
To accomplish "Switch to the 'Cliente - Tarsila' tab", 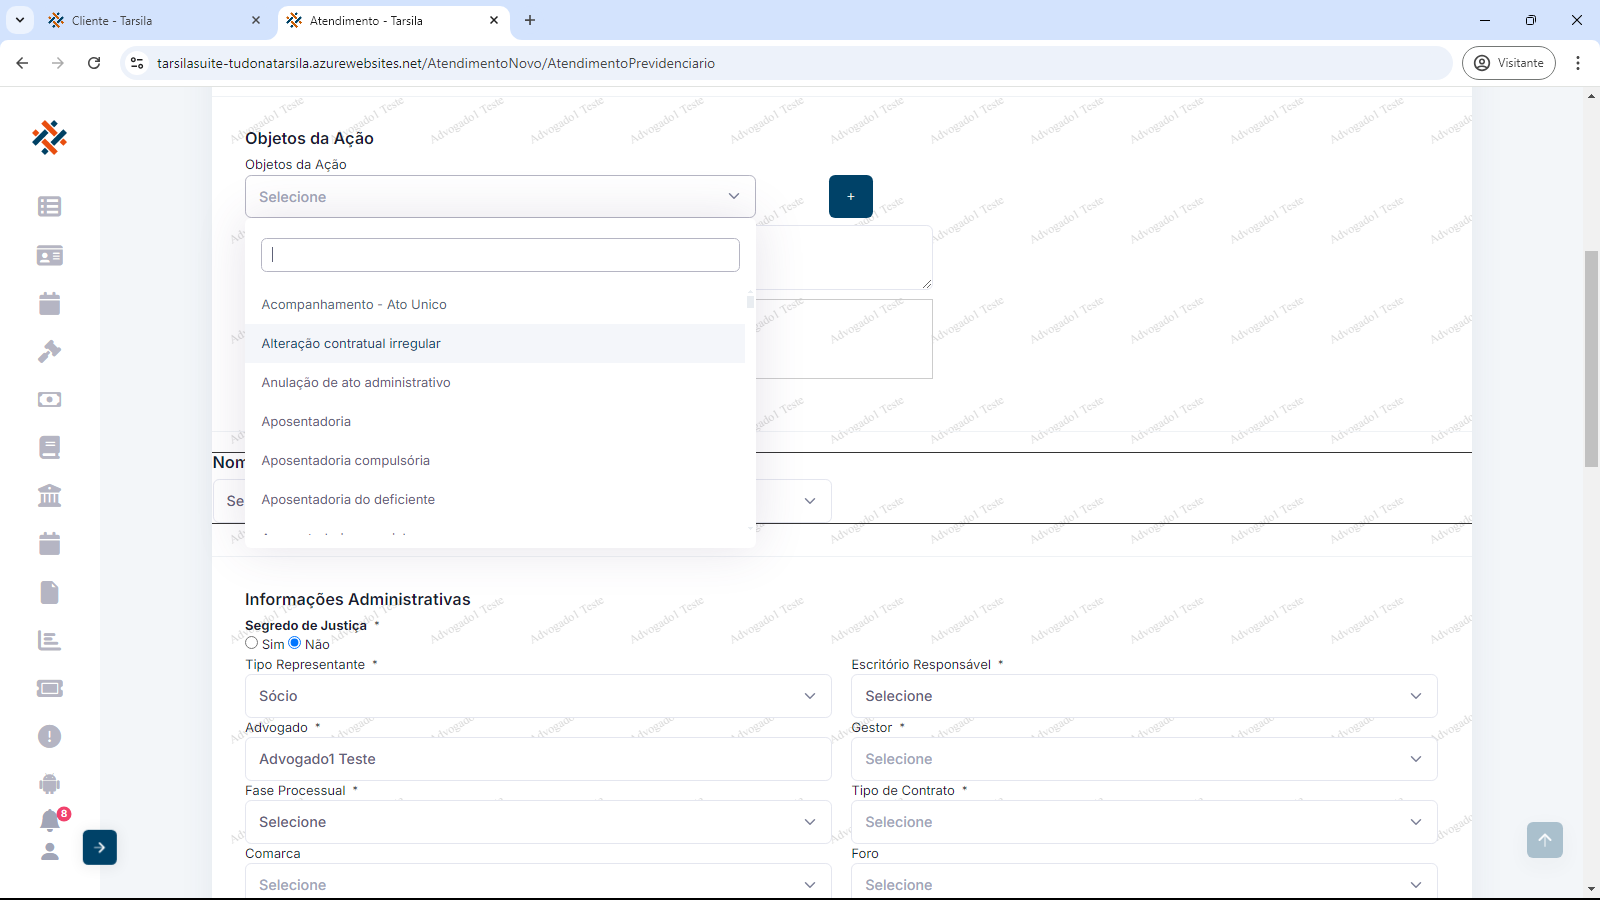I will (148, 20).
